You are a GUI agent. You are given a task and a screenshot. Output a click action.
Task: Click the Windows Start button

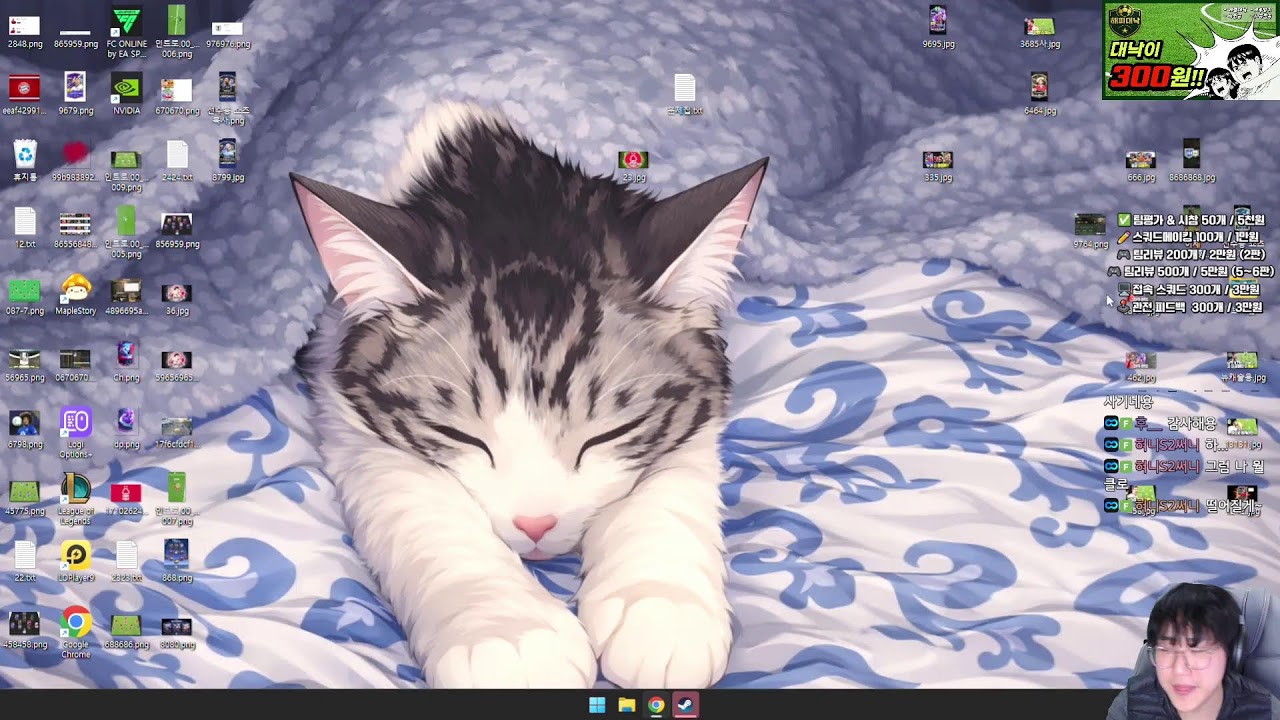pyautogui.click(x=597, y=705)
